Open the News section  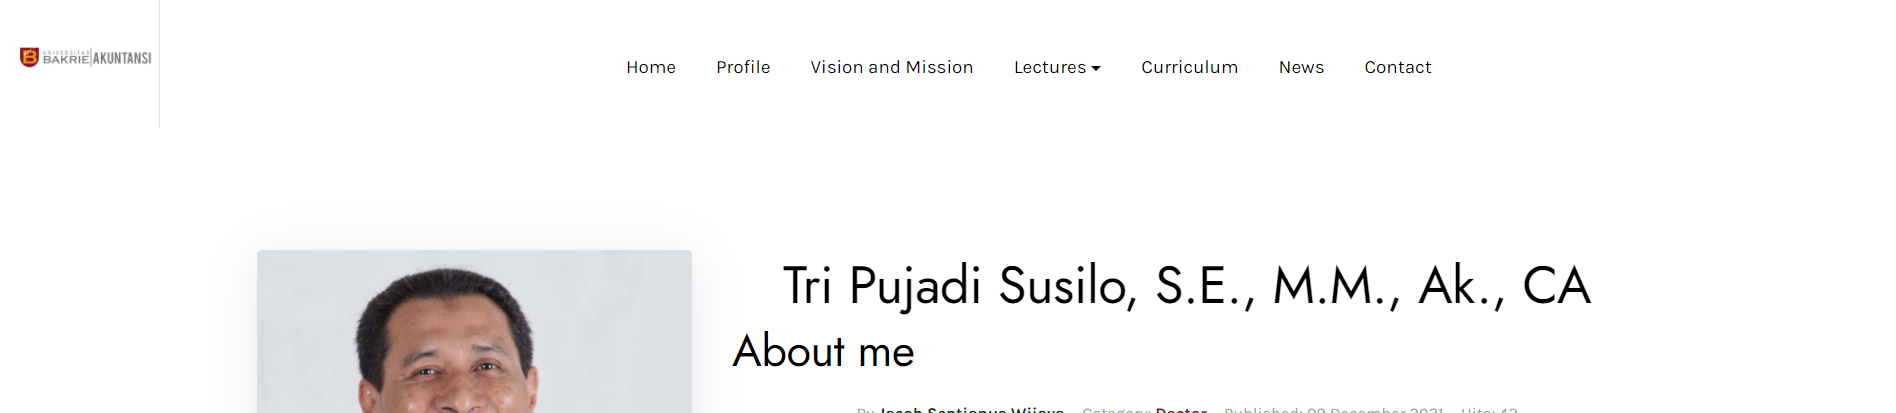click(1301, 67)
